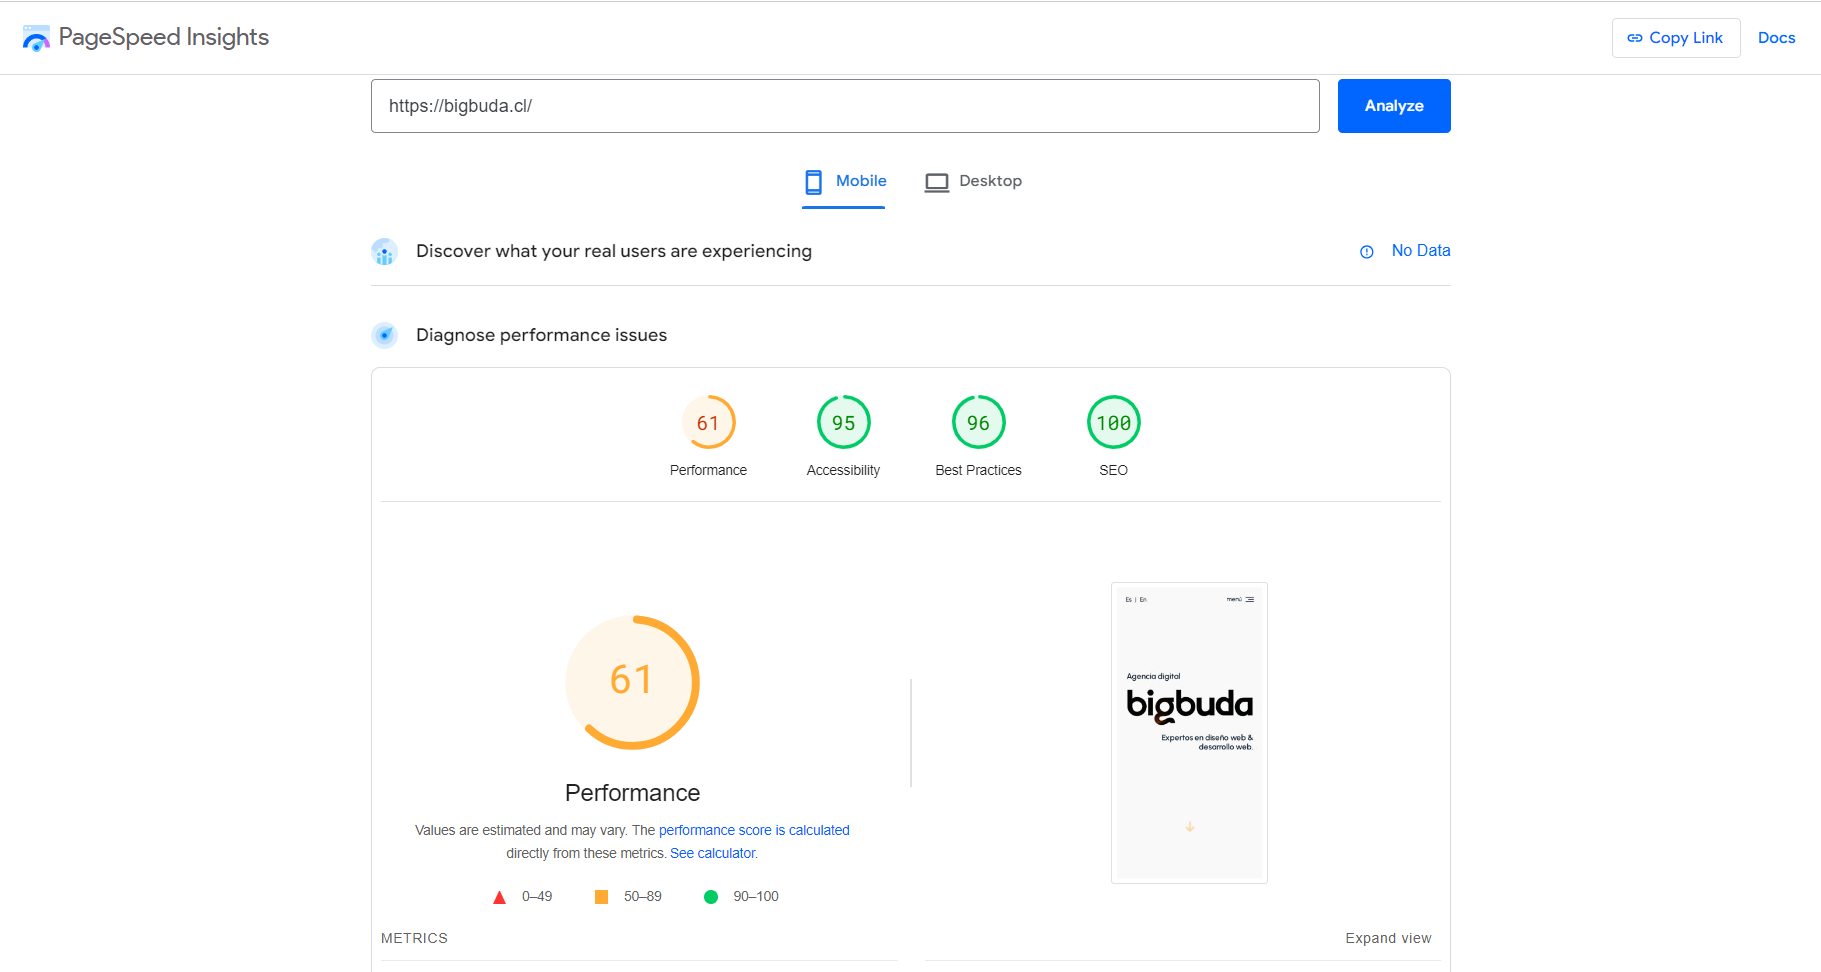The width and height of the screenshot is (1821, 972).
Task: Switch to the Mobile tab
Action: [844, 182]
